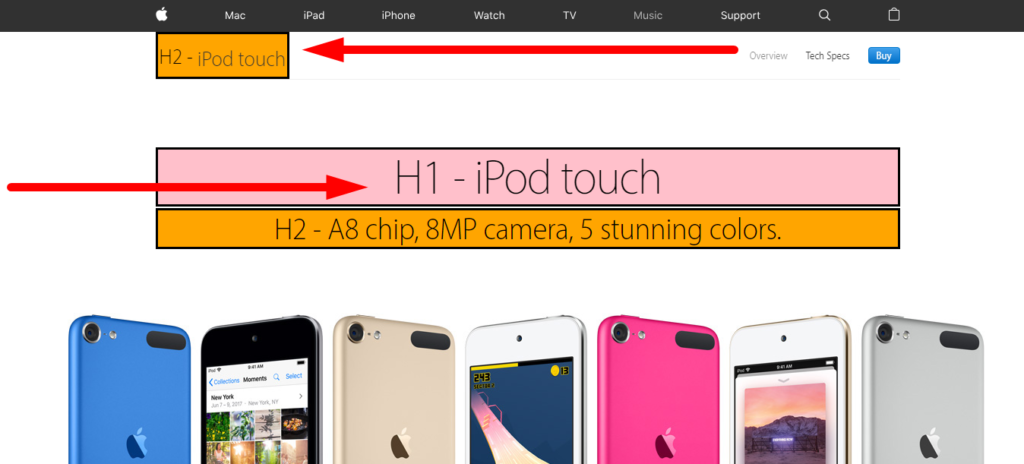The image size is (1024, 464).
Task: Go to Support in the navigation
Action: [x=741, y=16]
